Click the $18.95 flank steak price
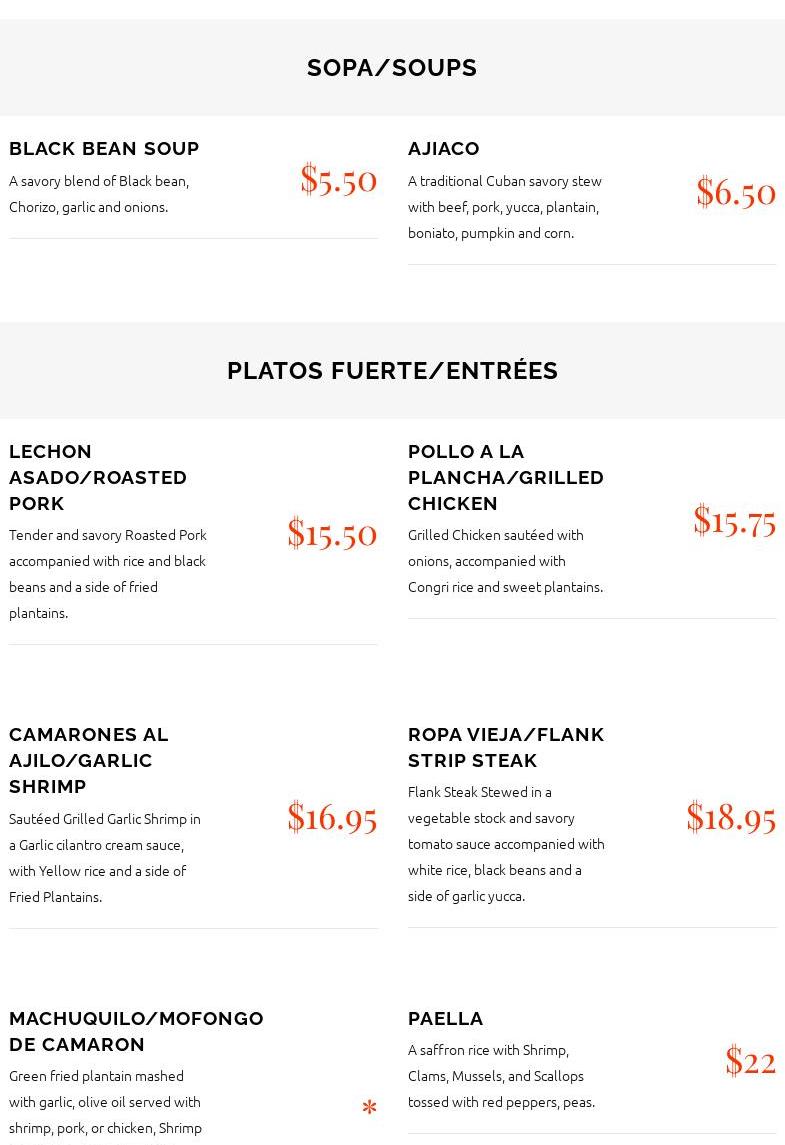 tap(730, 817)
